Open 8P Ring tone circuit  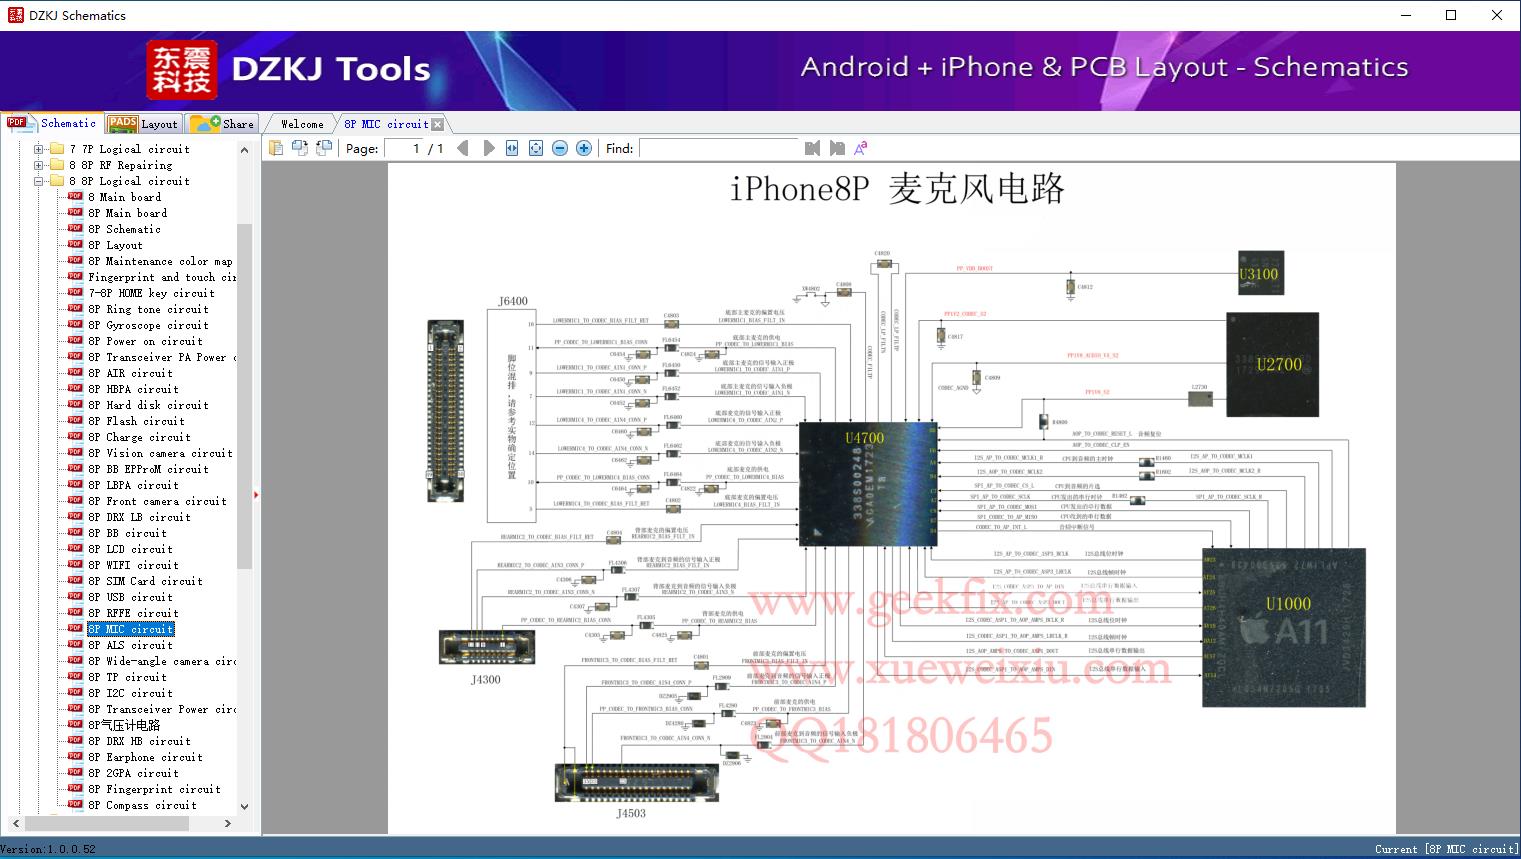pyautogui.click(x=148, y=309)
